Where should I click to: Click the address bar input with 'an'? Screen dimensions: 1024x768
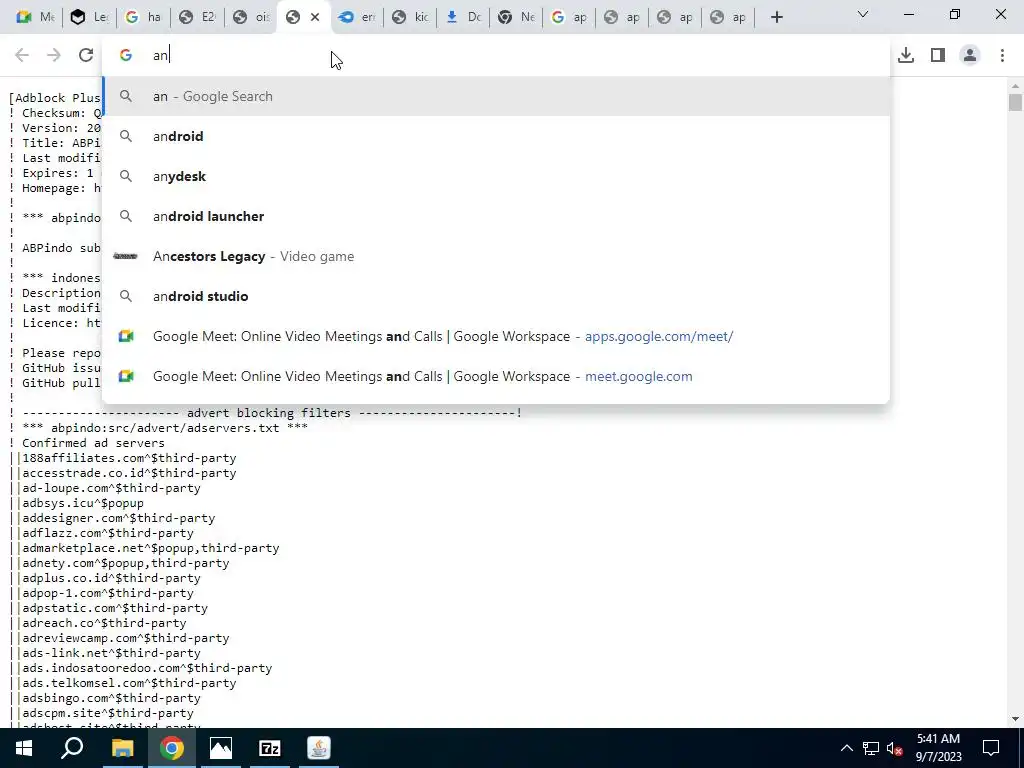pos(496,55)
